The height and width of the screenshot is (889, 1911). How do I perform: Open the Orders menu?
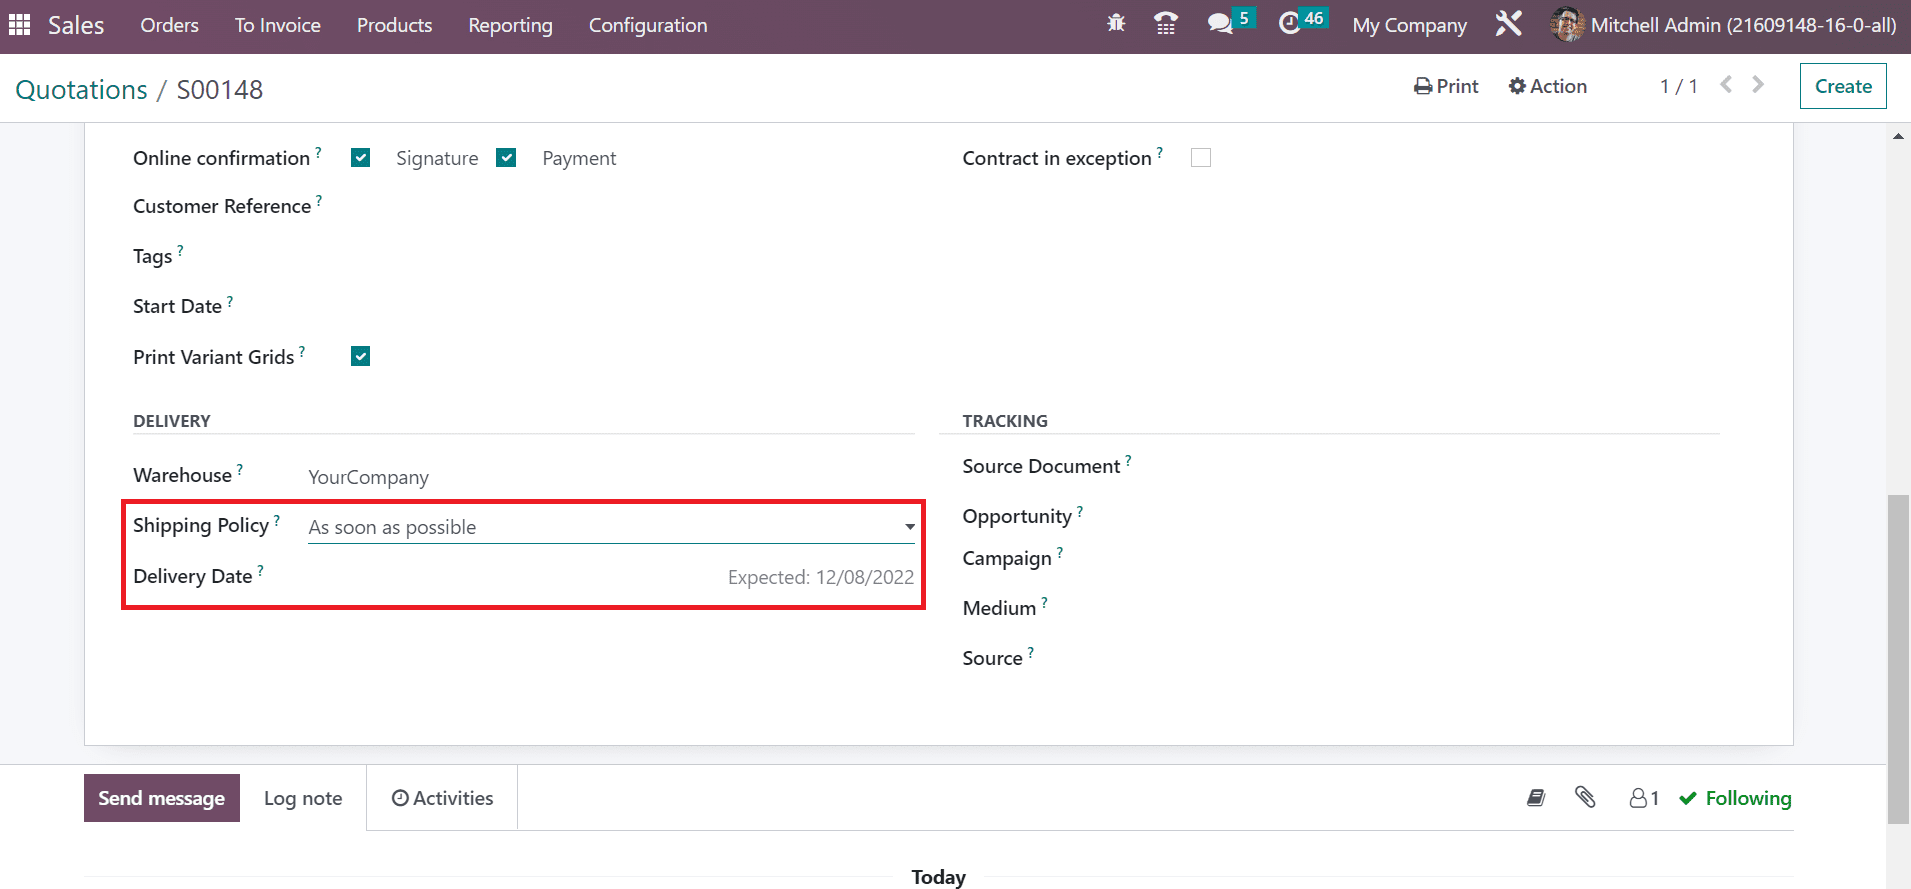pyautogui.click(x=169, y=25)
